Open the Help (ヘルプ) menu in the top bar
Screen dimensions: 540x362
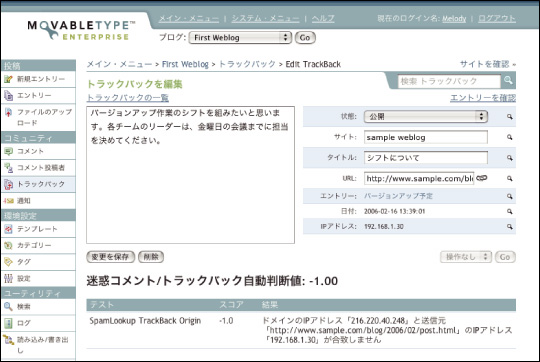click(323, 18)
